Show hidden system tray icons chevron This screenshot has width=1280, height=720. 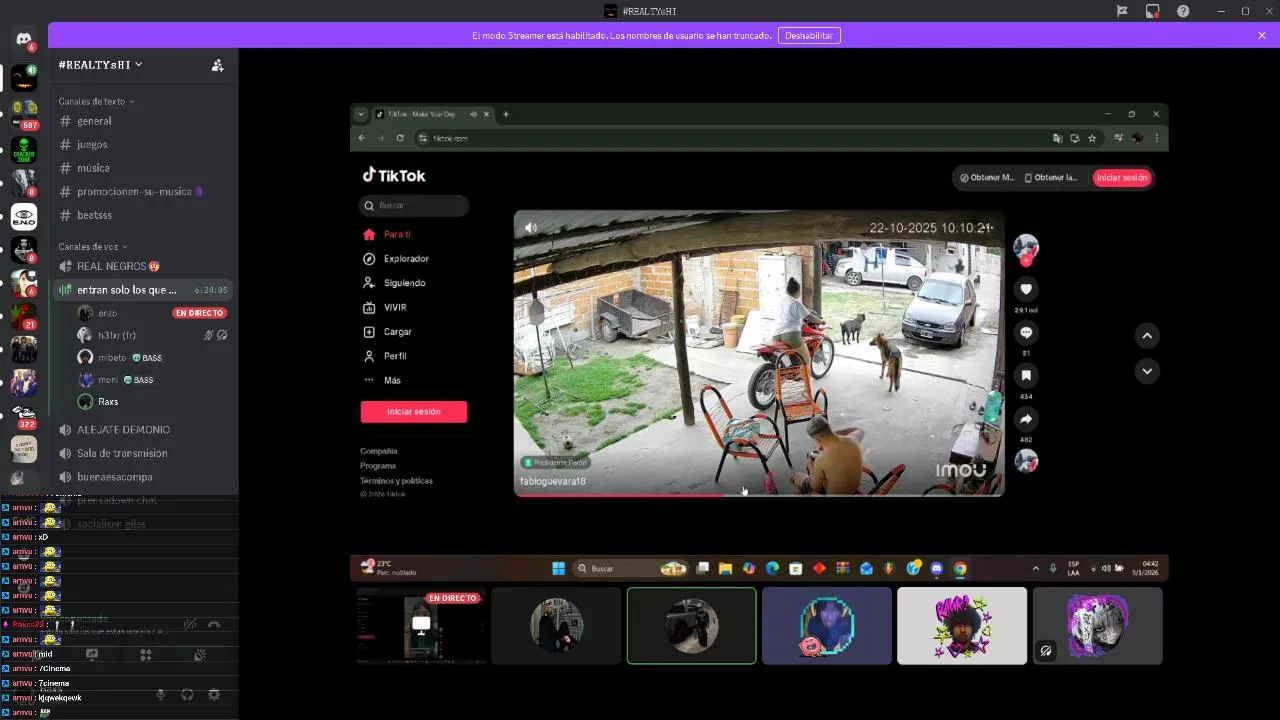(x=1035, y=568)
